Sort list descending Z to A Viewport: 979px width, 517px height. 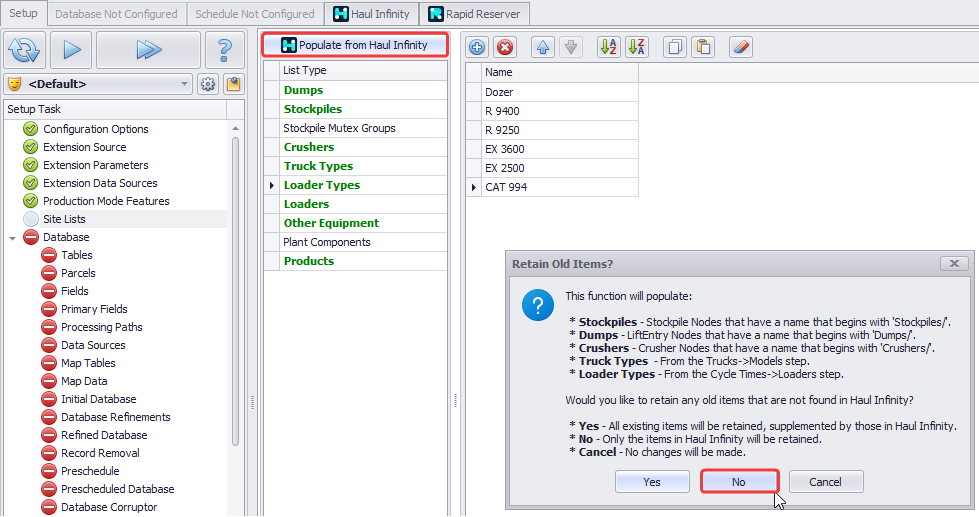click(x=637, y=47)
